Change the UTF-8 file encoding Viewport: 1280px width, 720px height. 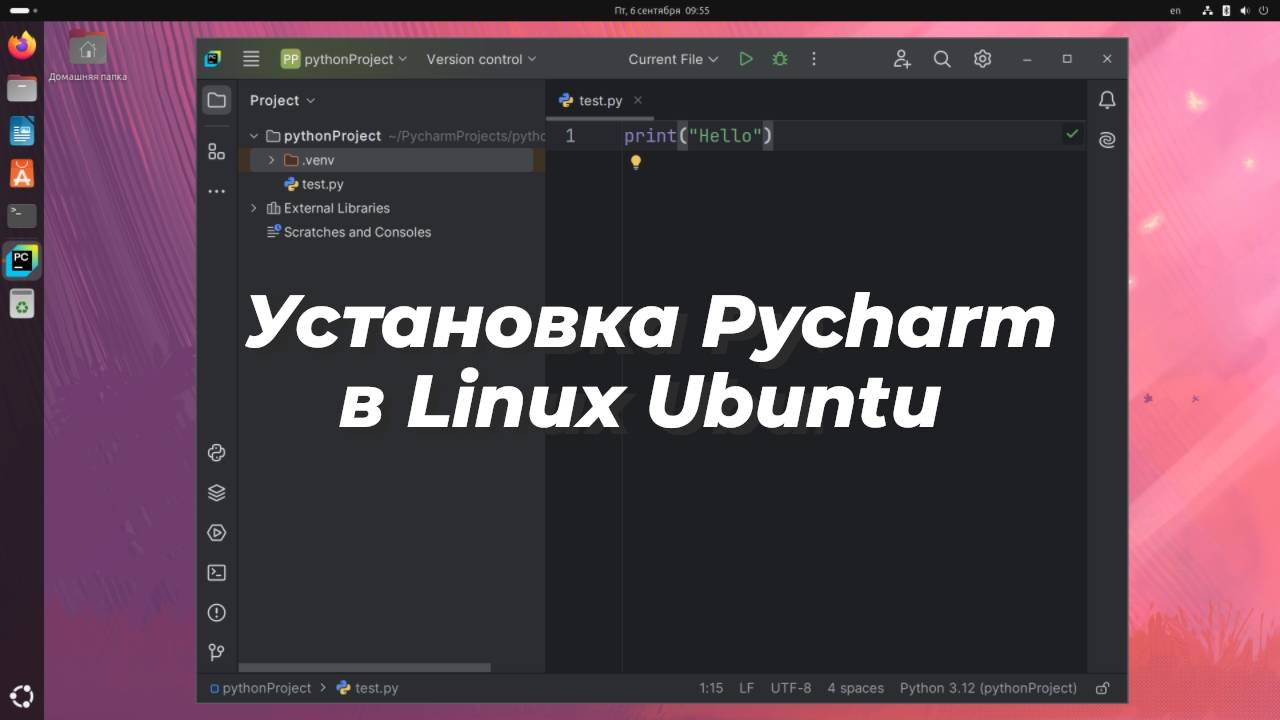point(791,688)
